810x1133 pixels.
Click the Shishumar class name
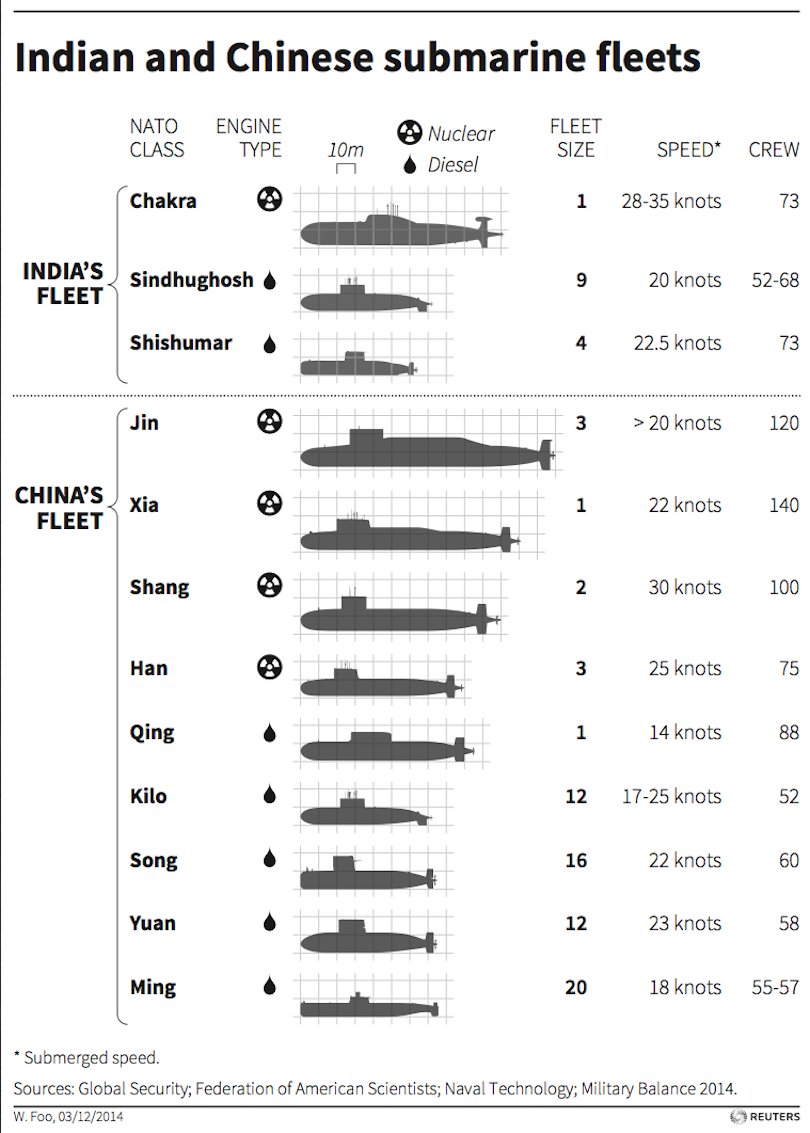(181, 343)
